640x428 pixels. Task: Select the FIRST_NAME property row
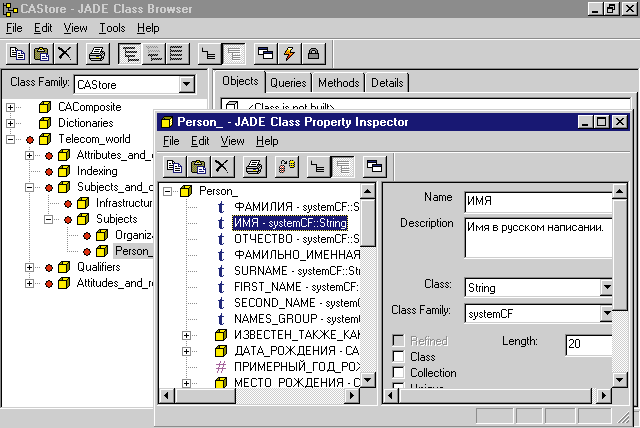pyautogui.click(x=296, y=287)
